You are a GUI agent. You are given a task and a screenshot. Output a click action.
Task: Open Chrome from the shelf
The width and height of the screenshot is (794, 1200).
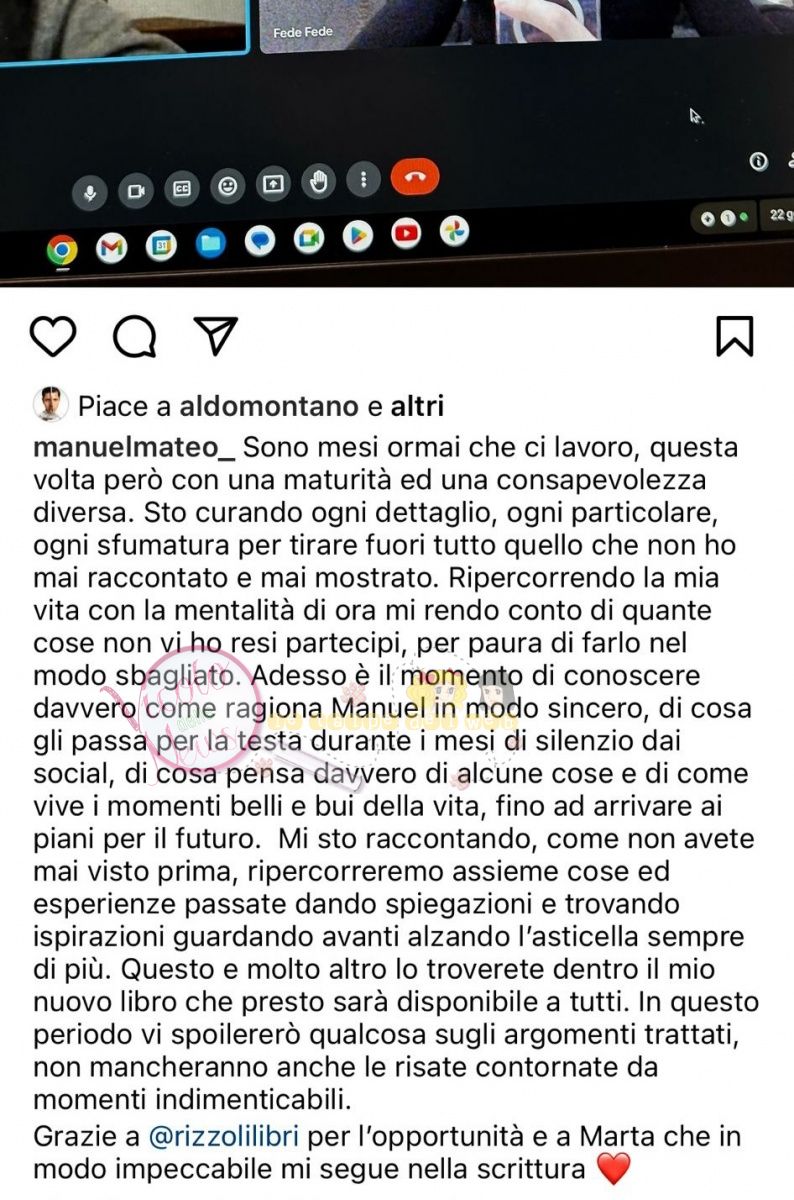pos(62,250)
